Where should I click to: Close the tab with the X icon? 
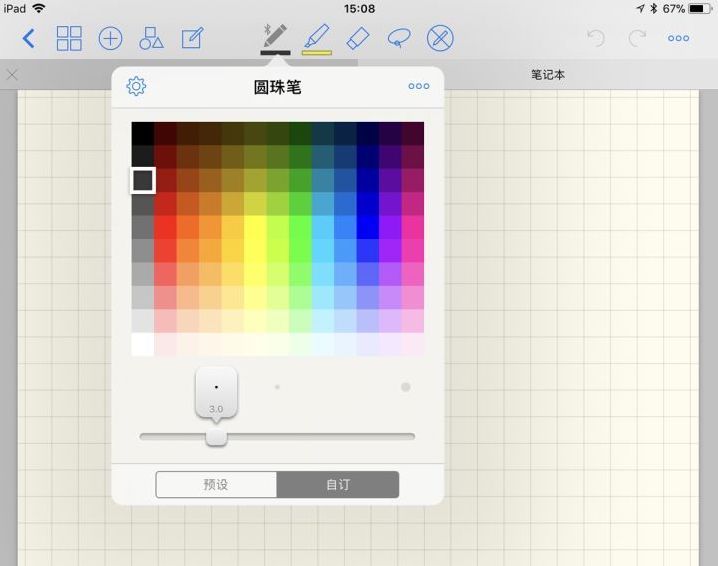[x=12, y=75]
